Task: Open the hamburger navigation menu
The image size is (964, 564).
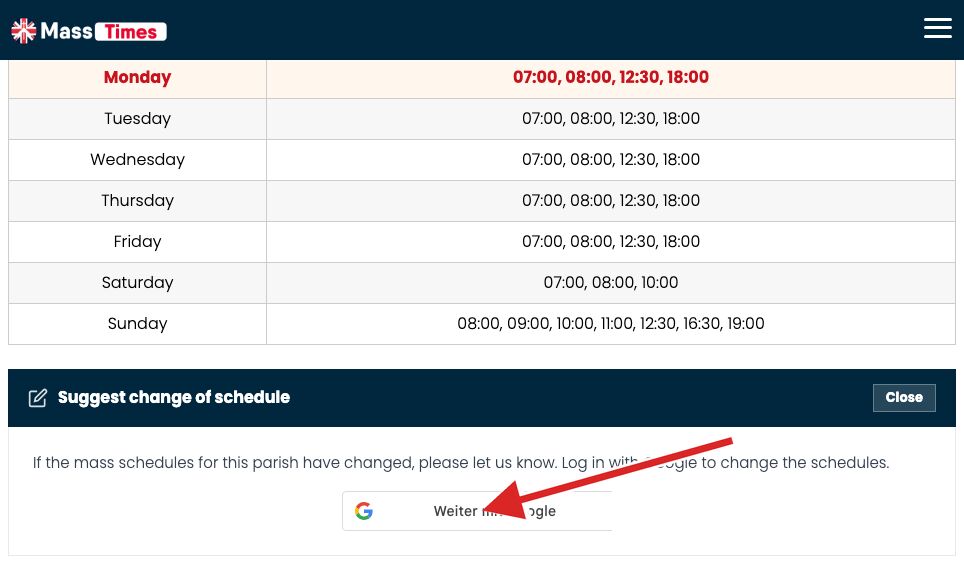Action: [937, 28]
